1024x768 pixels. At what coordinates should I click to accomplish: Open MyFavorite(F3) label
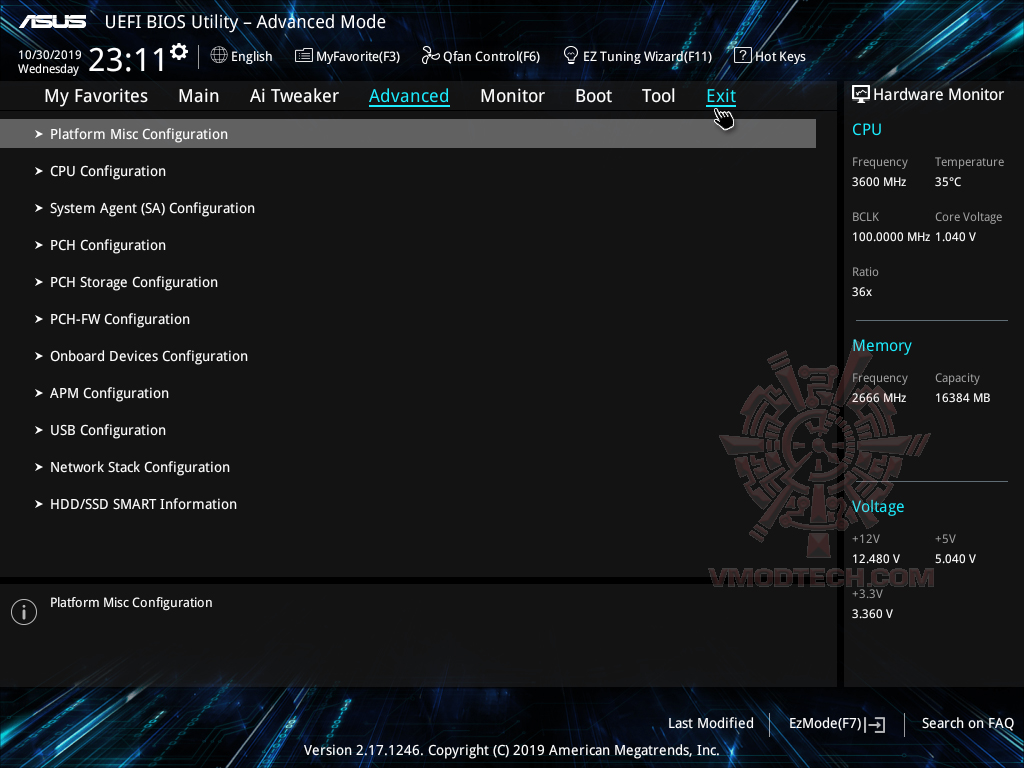pos(358,57)
